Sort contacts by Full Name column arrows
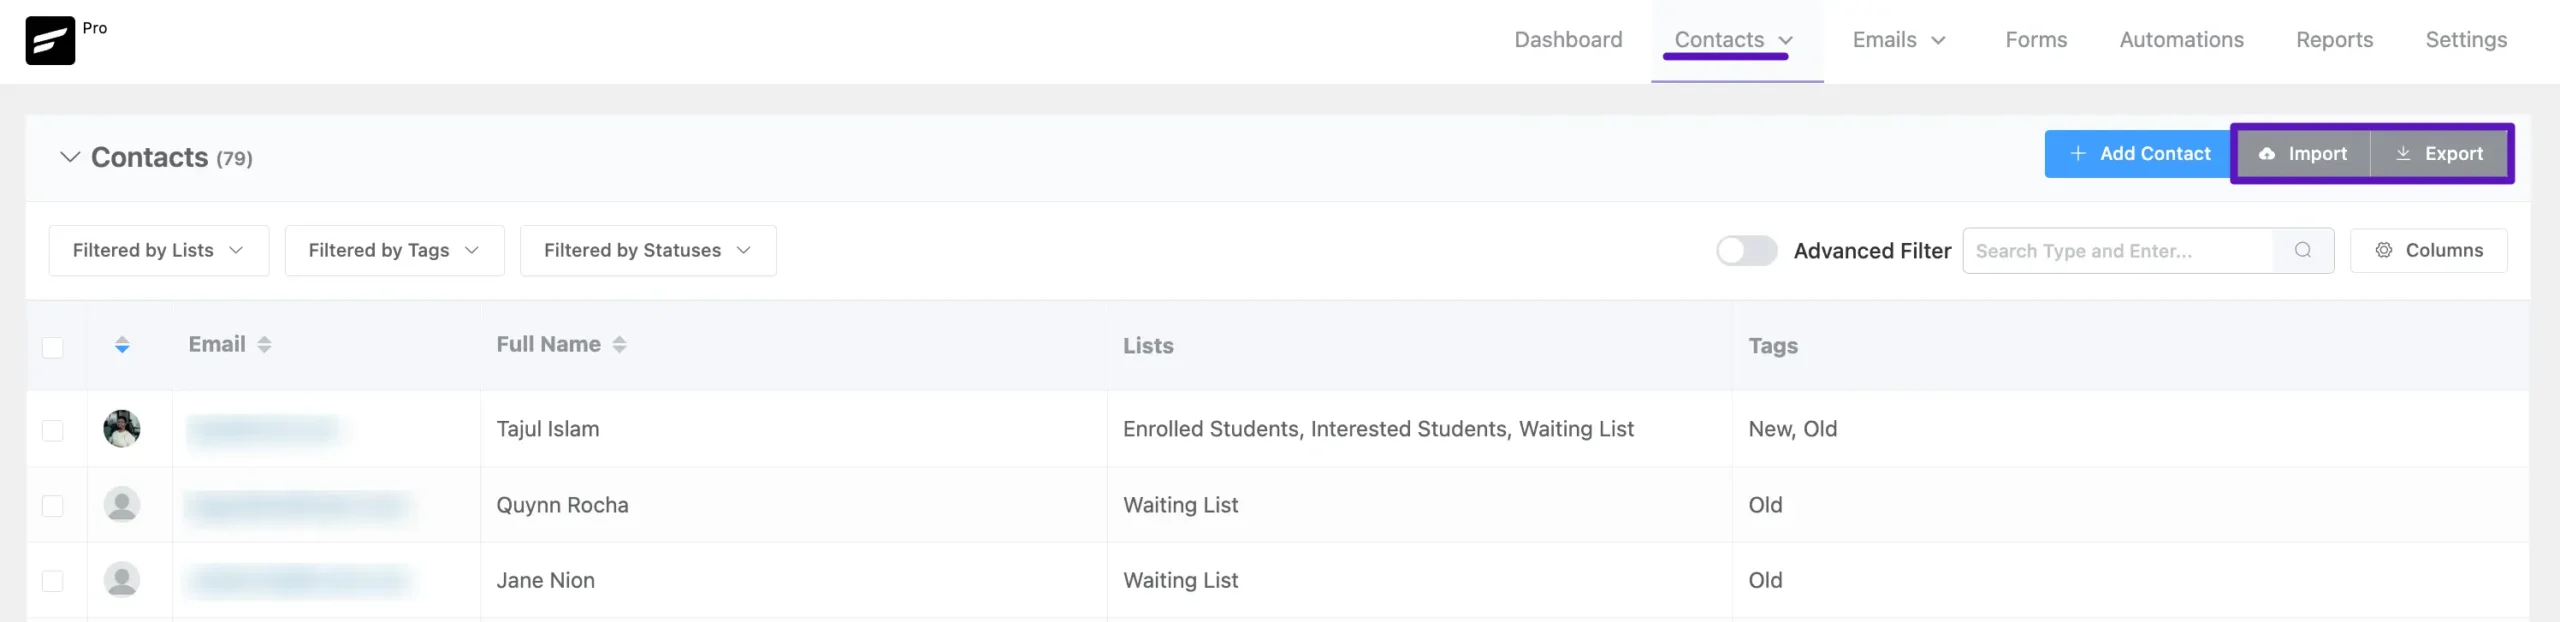The width and height of the screenshot is (2560, 622). click(x=619, y=344)
